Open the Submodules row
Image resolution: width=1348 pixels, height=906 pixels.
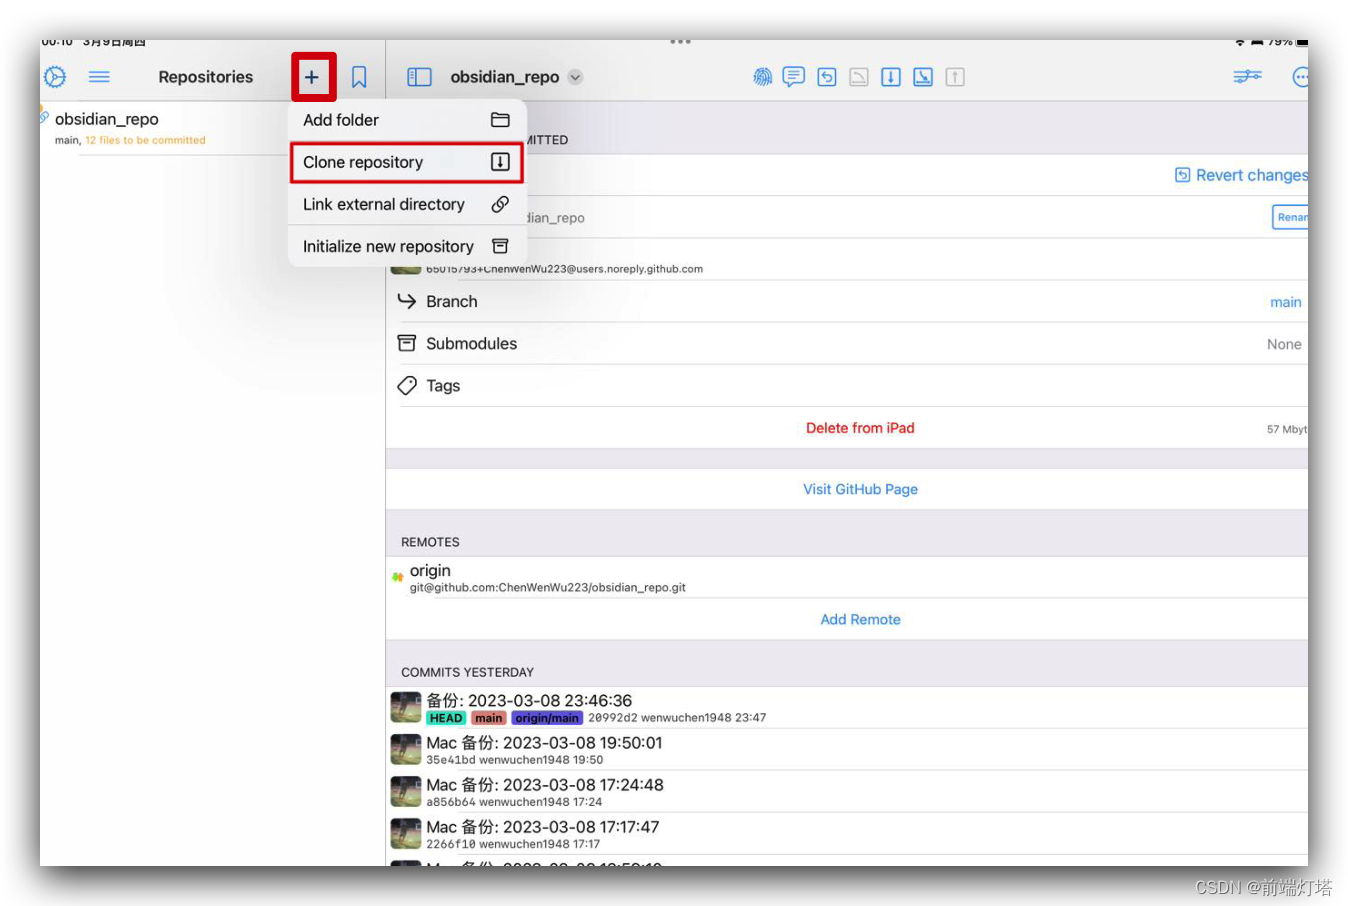(x=847, y=343)
